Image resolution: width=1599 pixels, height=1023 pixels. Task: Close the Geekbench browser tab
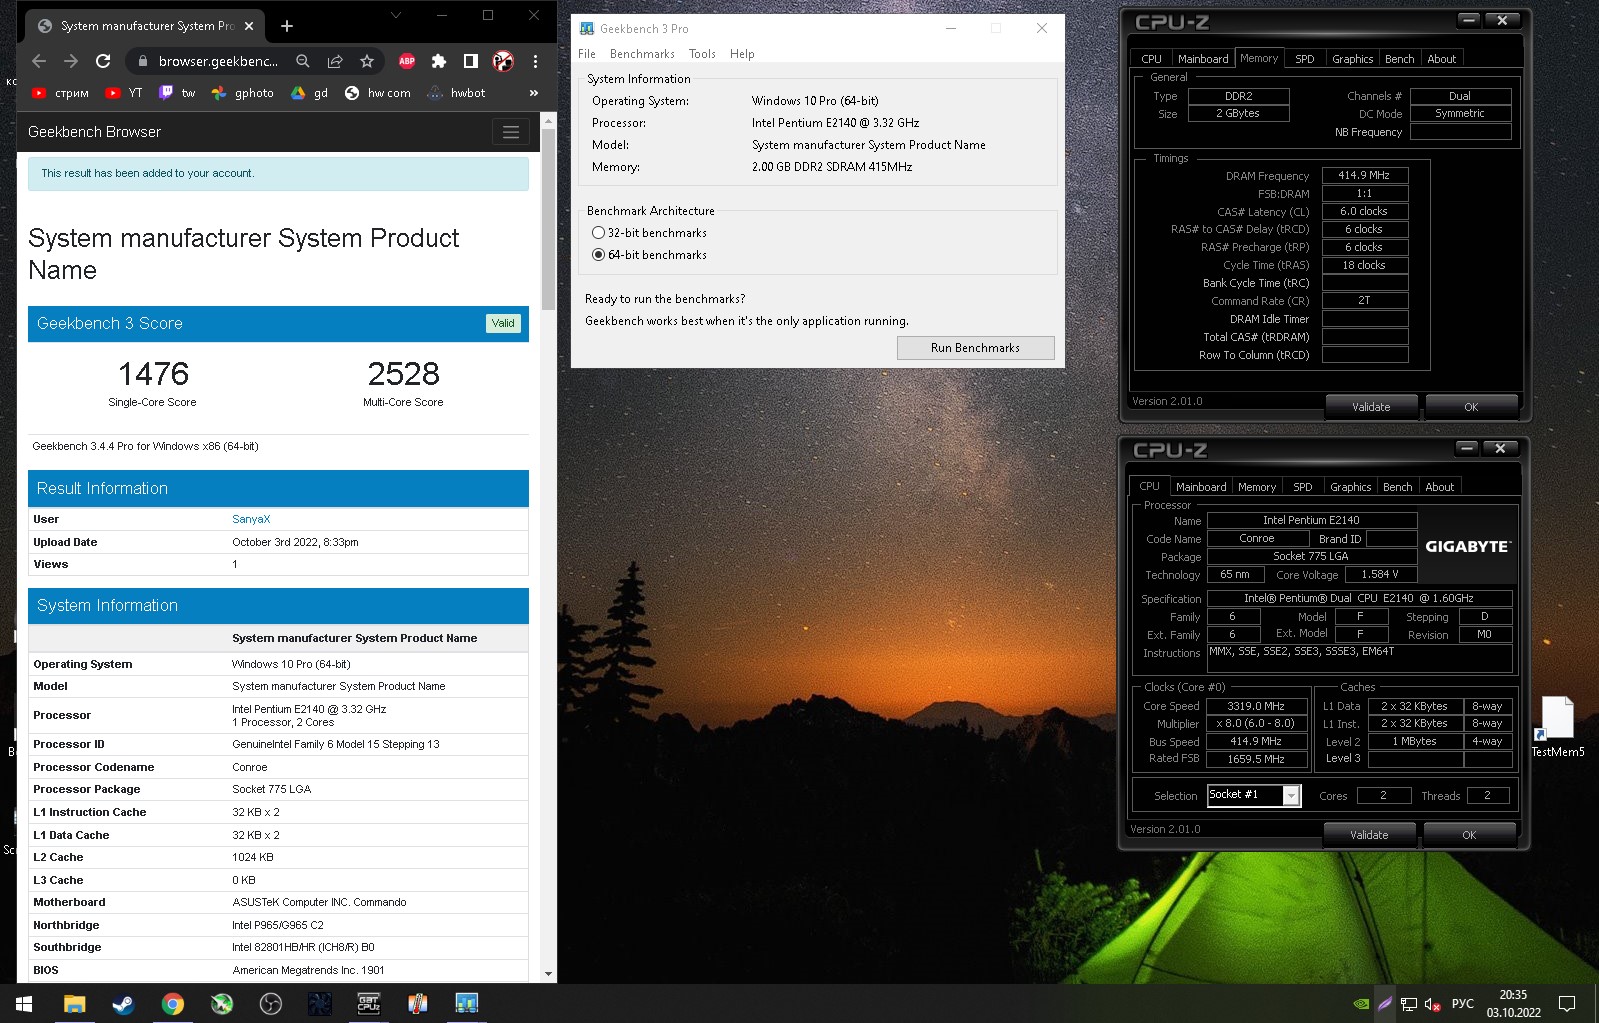pyautogui.click(x=249, y=26)
